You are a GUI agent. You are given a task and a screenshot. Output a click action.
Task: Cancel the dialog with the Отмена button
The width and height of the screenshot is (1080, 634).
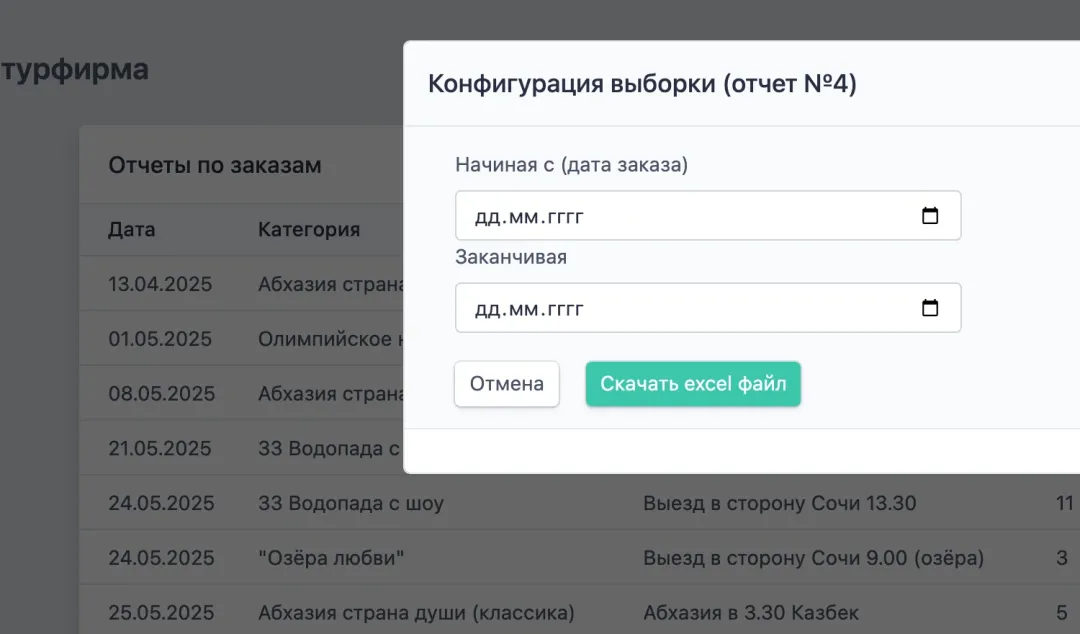point(506,384)
